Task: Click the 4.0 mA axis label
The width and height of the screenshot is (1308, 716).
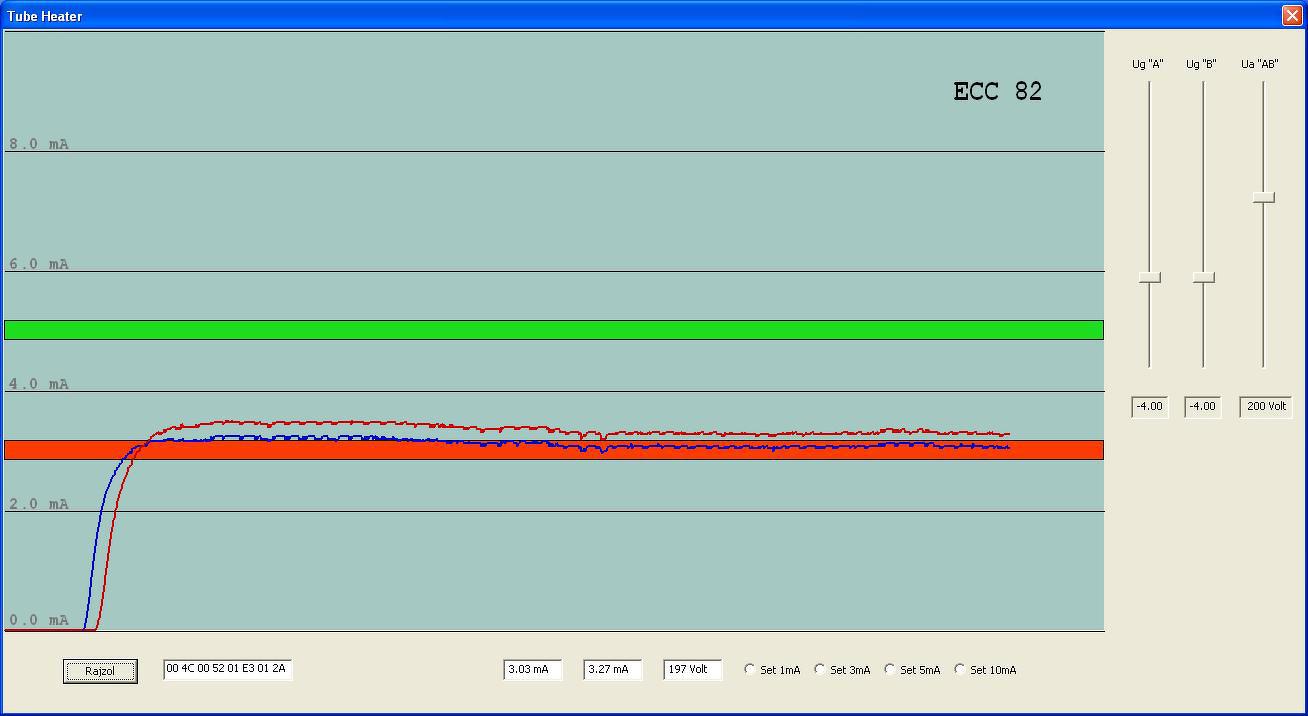Action: point(39,384)
